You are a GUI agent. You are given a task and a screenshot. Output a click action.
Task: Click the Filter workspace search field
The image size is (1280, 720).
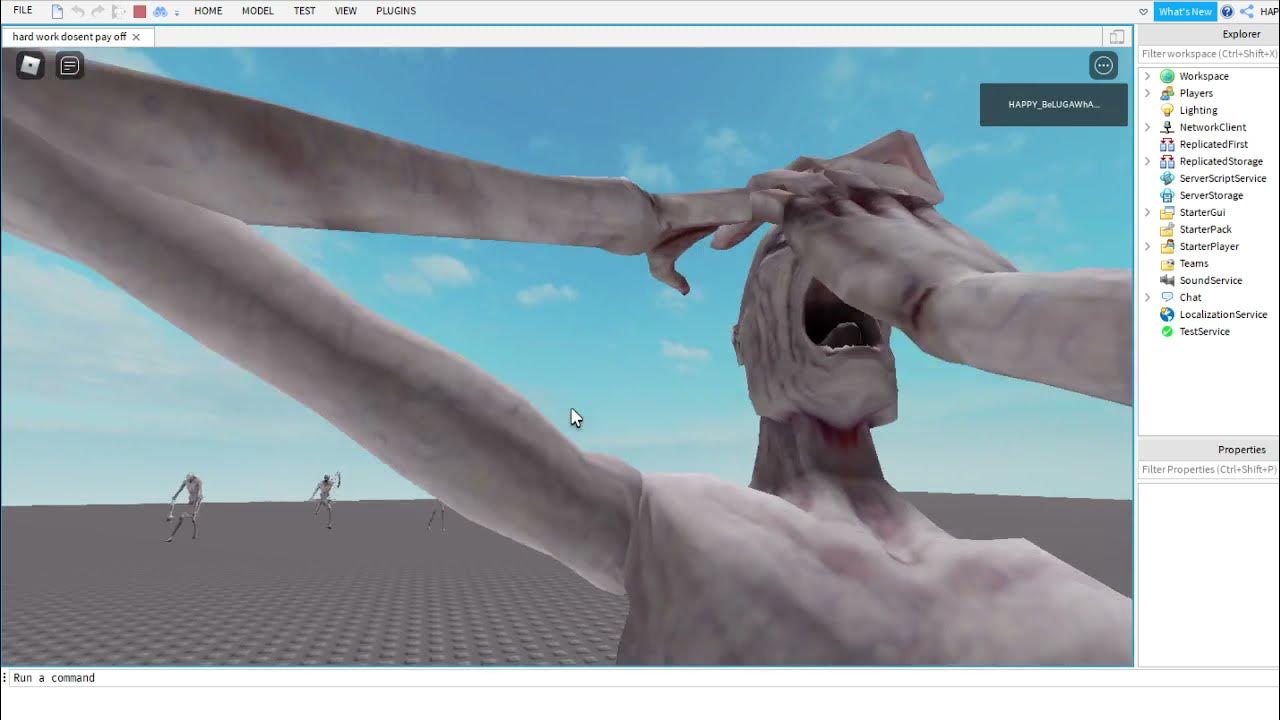pos(1209,54)
